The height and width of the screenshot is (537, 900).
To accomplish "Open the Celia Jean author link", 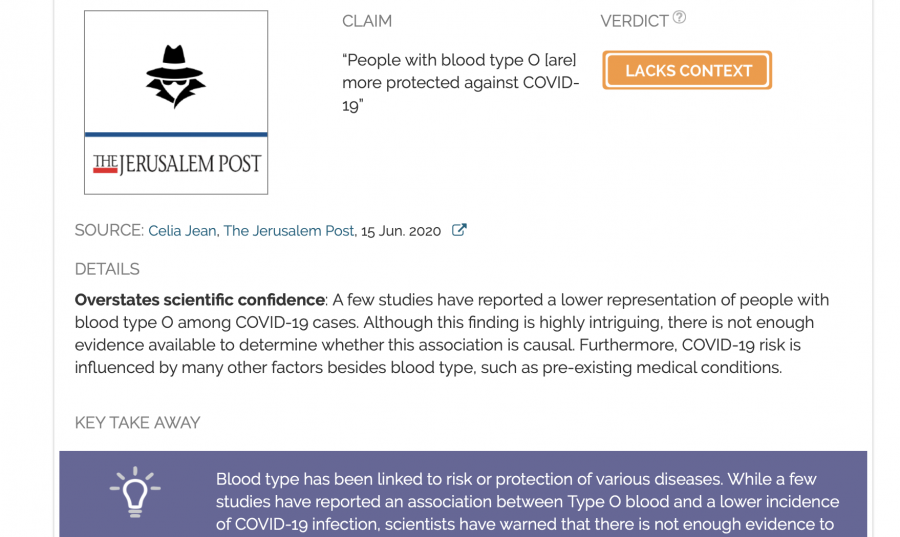I will (182, 231).
